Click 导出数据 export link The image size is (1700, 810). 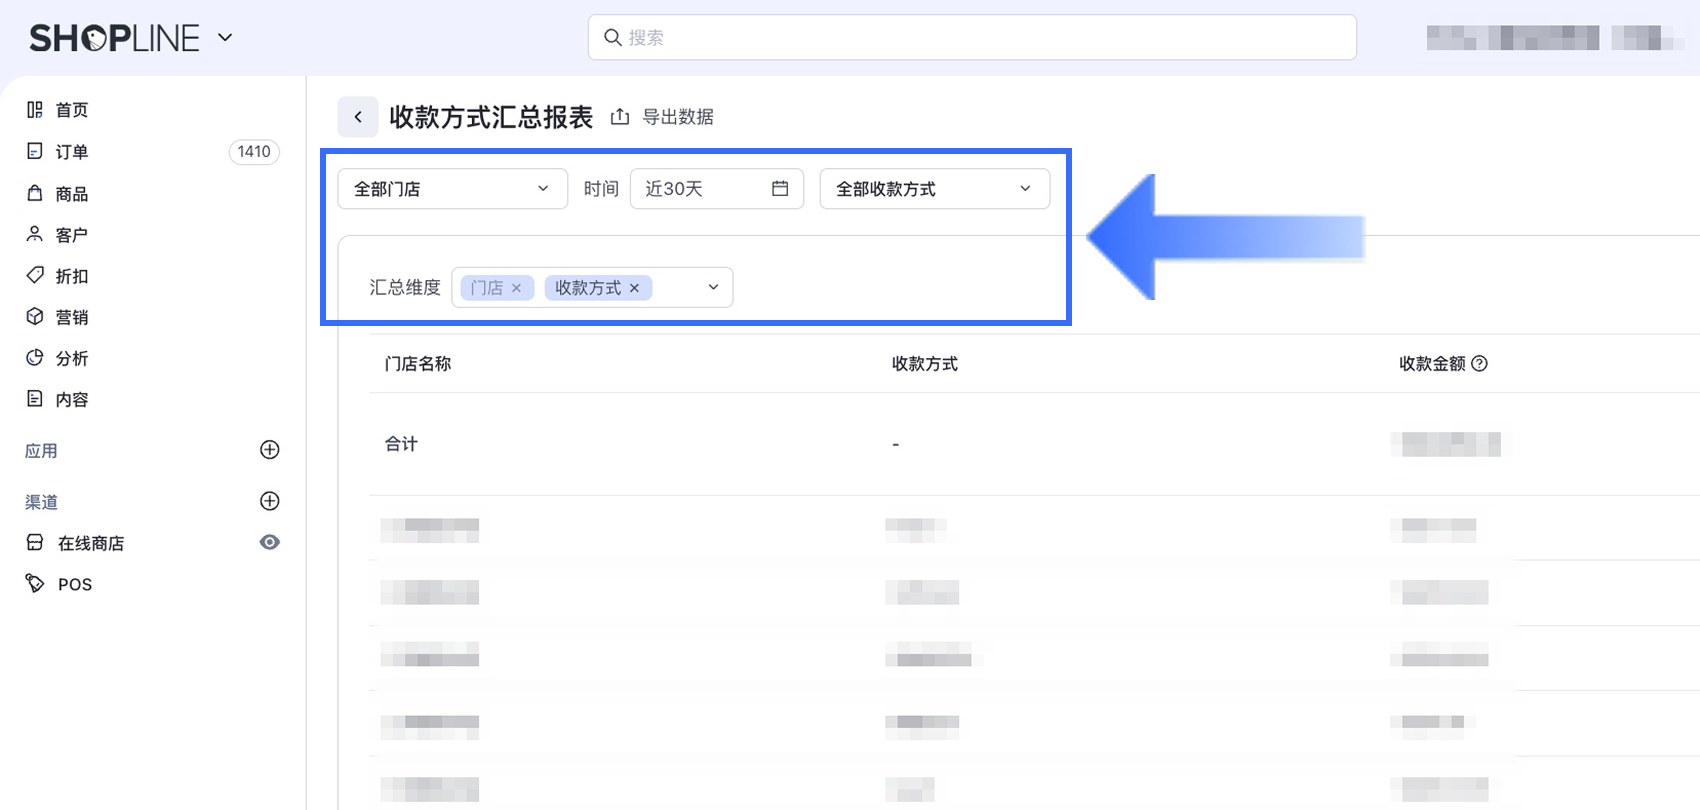(x=678, y=117)
